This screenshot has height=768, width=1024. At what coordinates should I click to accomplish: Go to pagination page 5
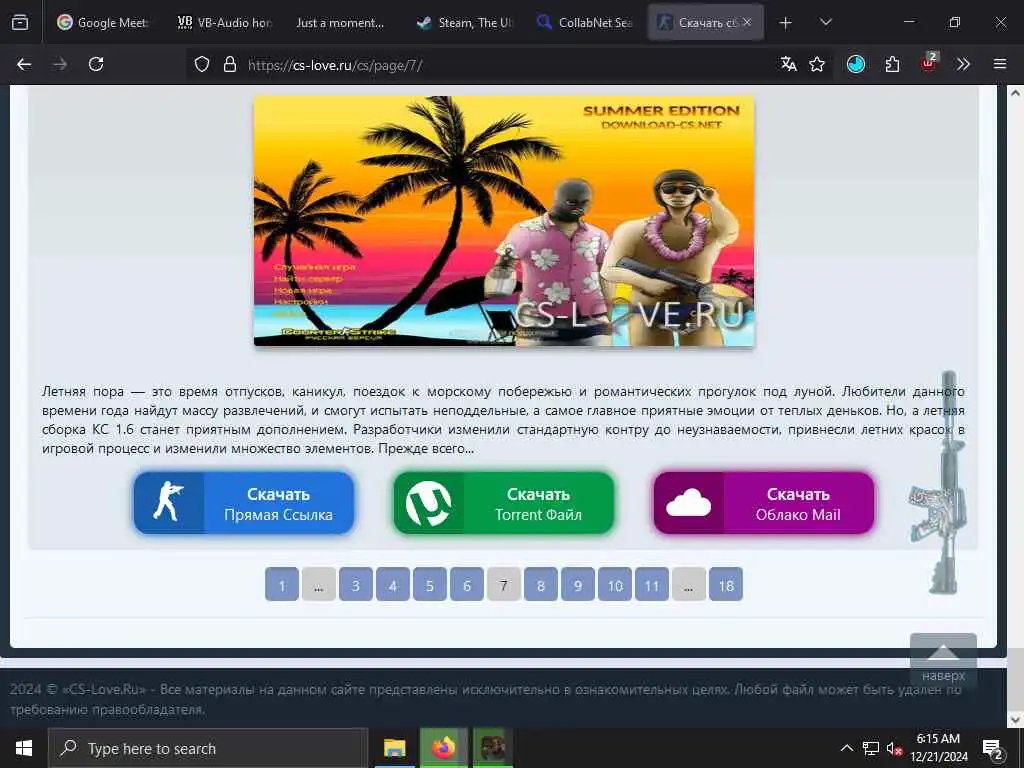tap(430, 584)
